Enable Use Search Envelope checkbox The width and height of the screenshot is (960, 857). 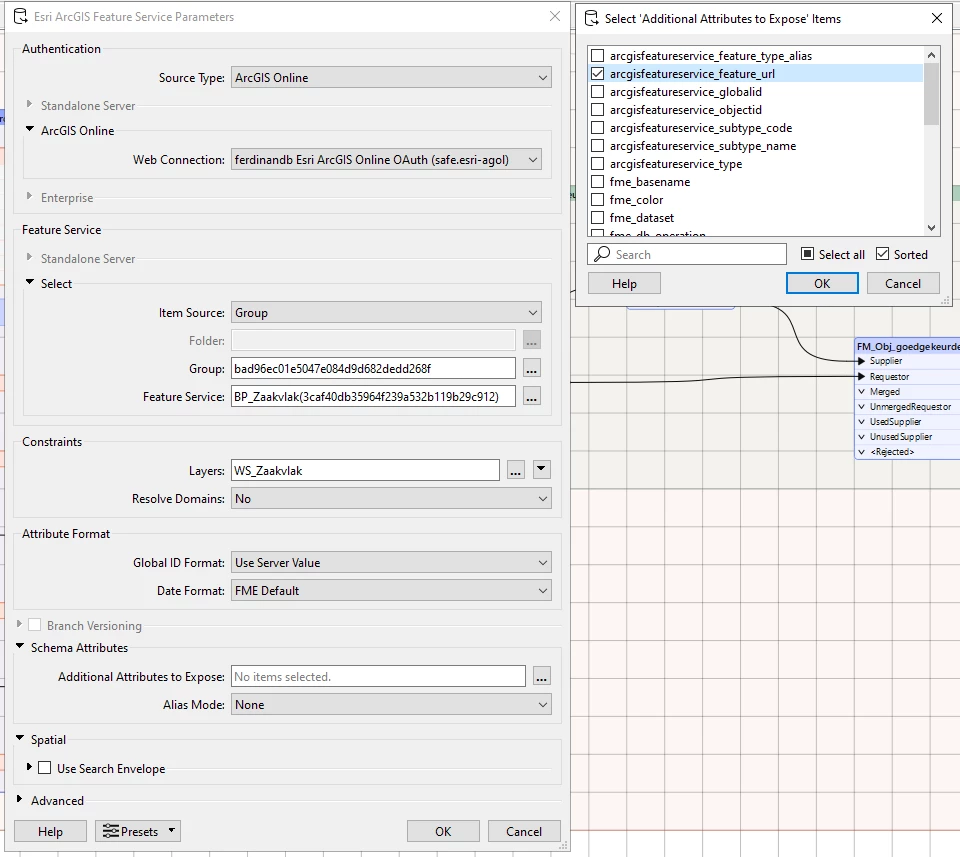(45, 768)
